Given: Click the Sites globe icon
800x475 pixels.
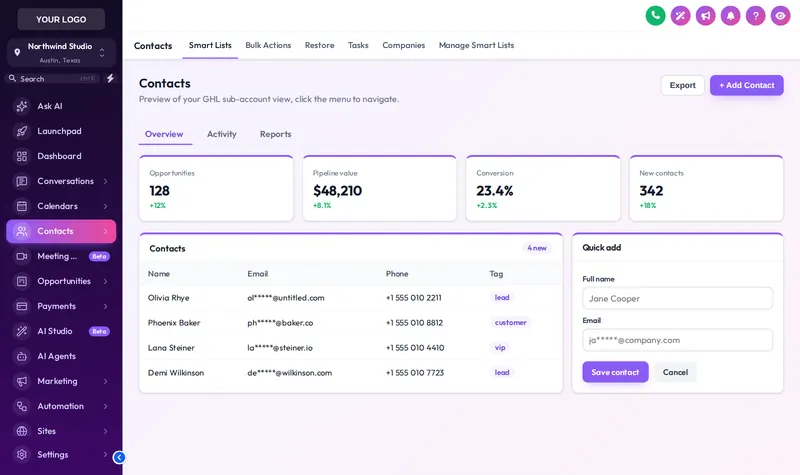Looking at the screenshot, I should coord(21,431).
